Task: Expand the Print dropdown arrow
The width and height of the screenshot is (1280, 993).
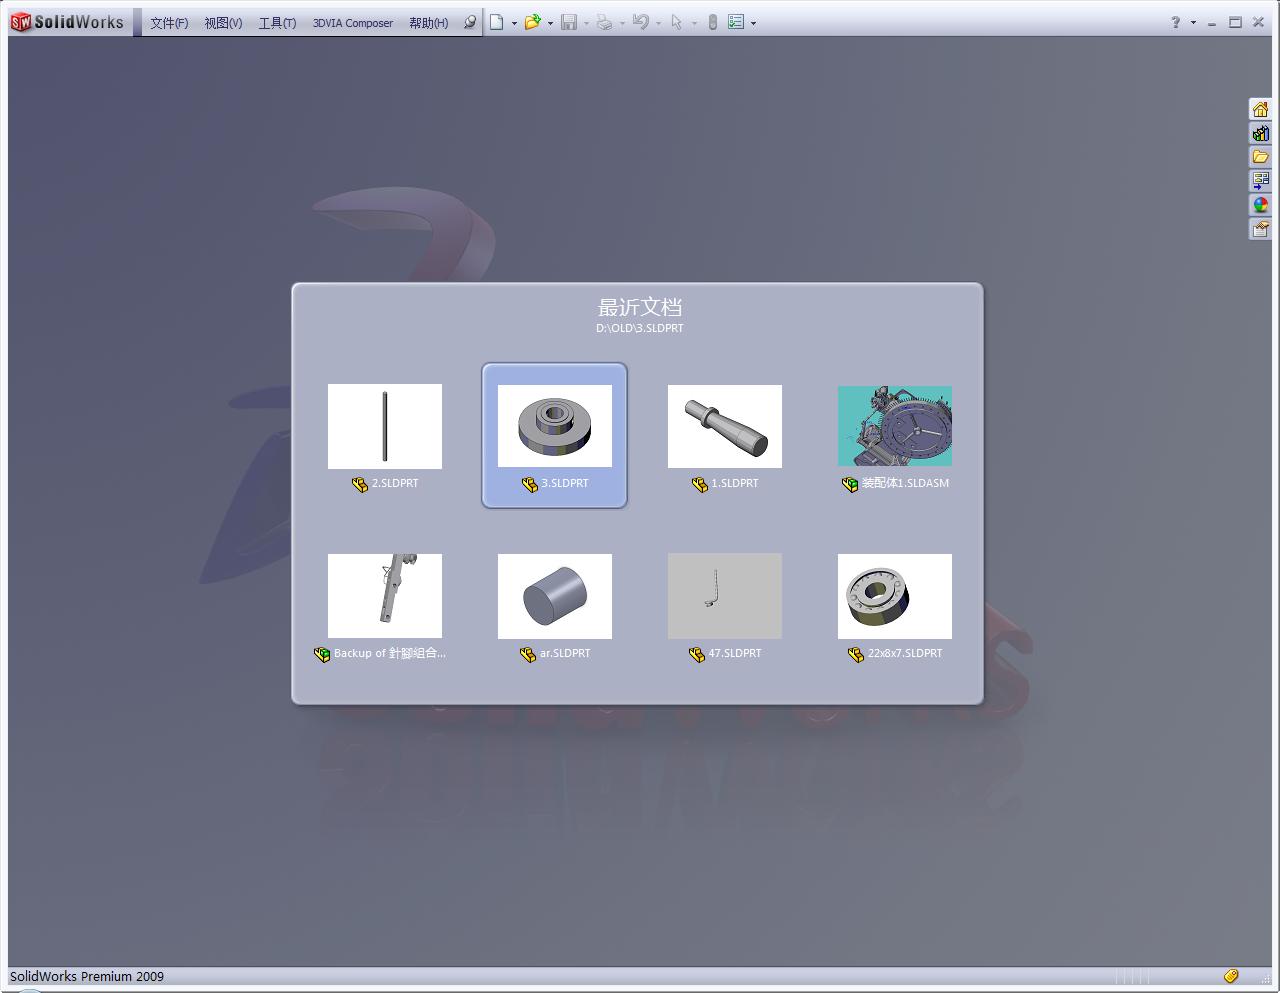Action: point(622,23)
